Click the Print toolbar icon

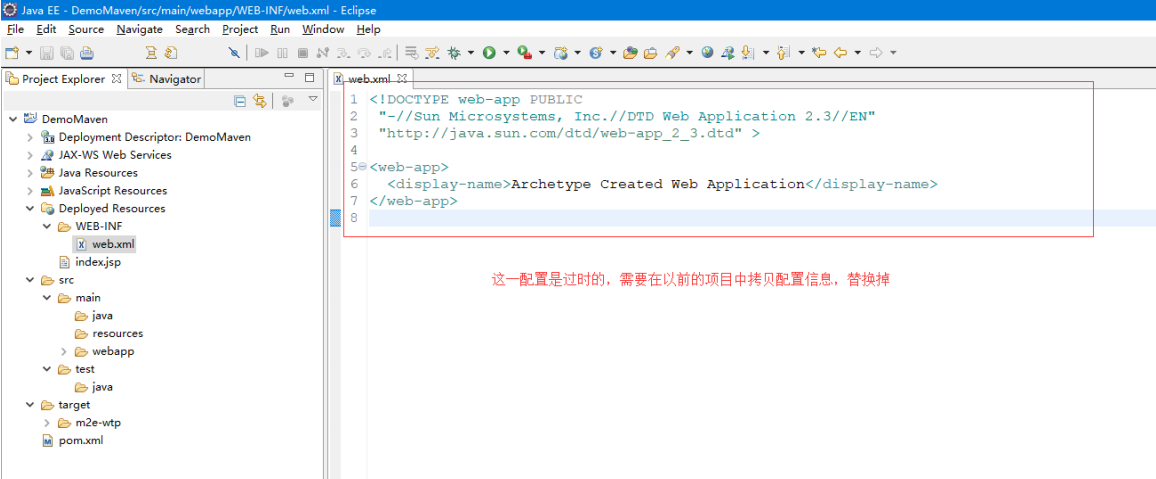[86, 52]
